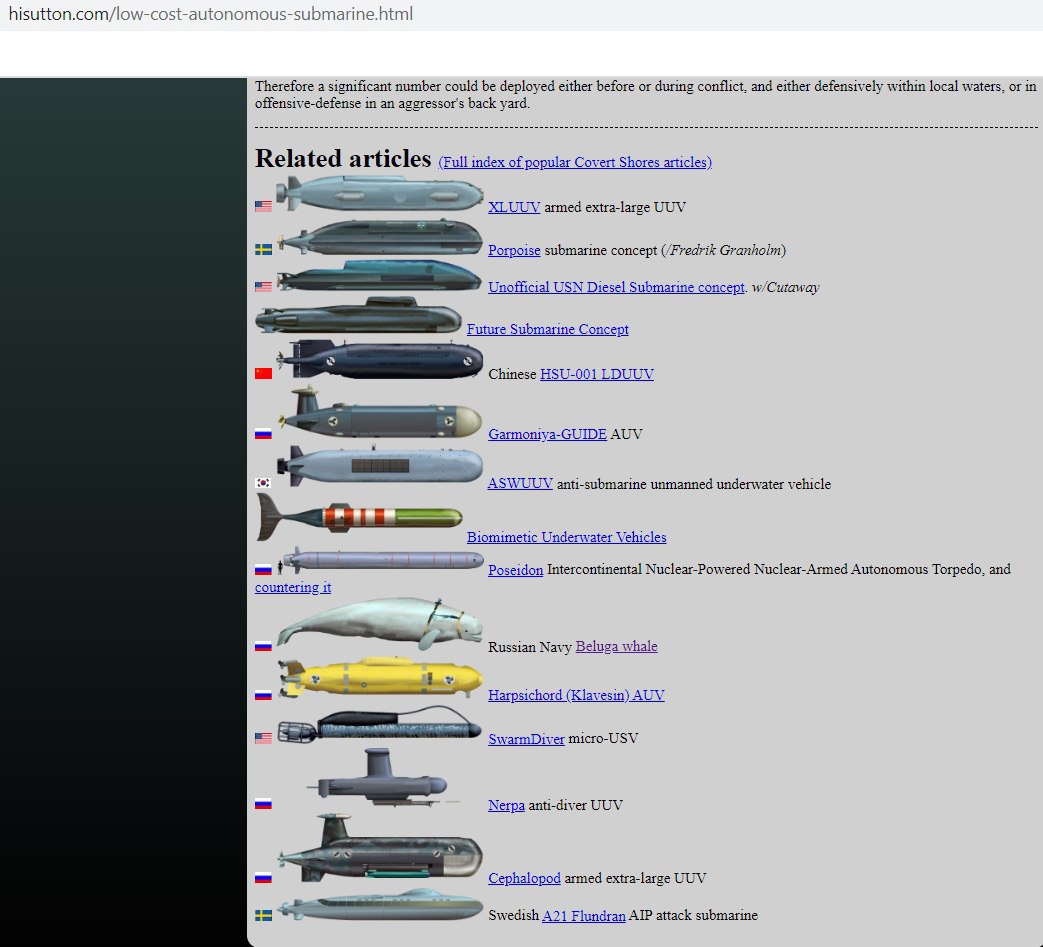This screenshot has height=947, width=1043.
Task: Open the Harpsichord (Klavesin) AUV link
Action: point(576,696)
